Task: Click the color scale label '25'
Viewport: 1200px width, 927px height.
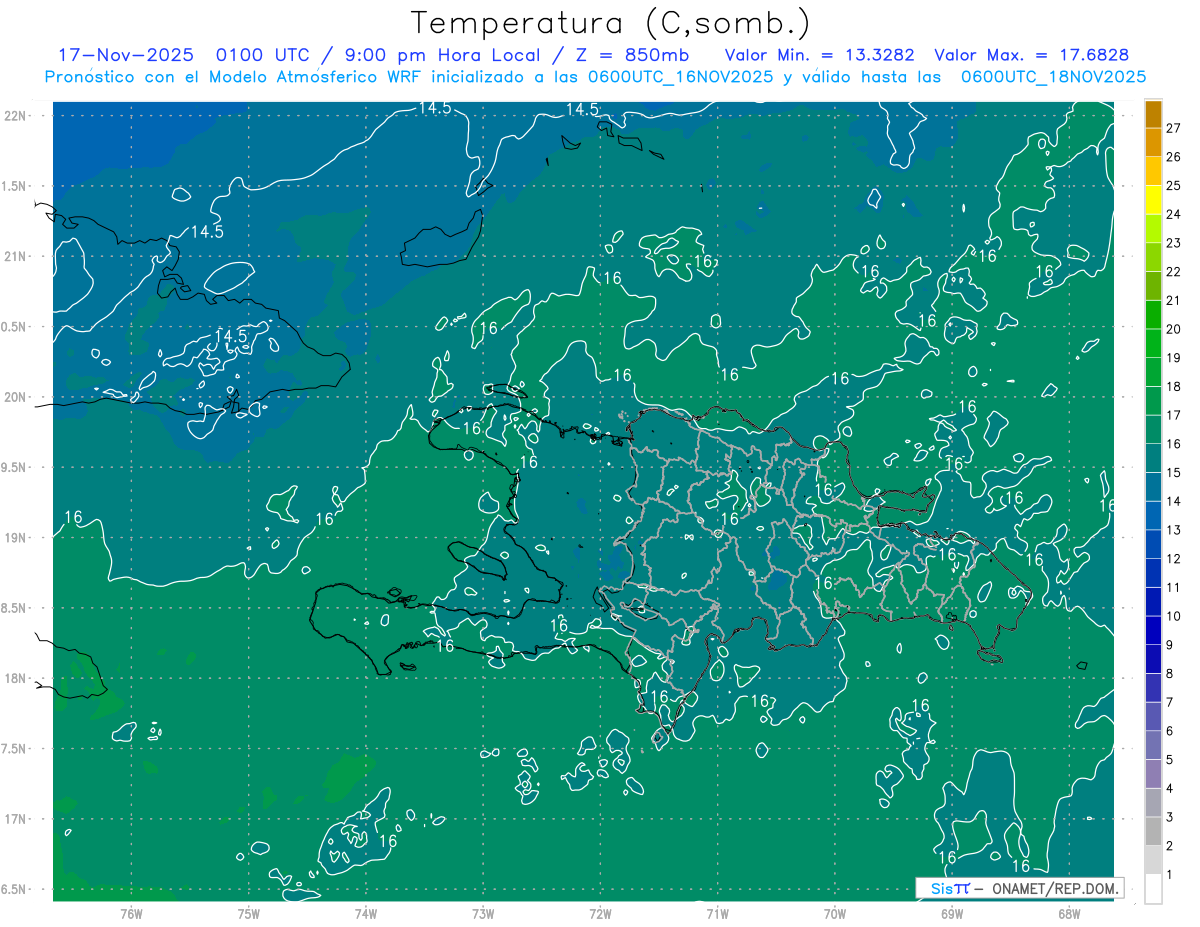Action: (1173, 185)
